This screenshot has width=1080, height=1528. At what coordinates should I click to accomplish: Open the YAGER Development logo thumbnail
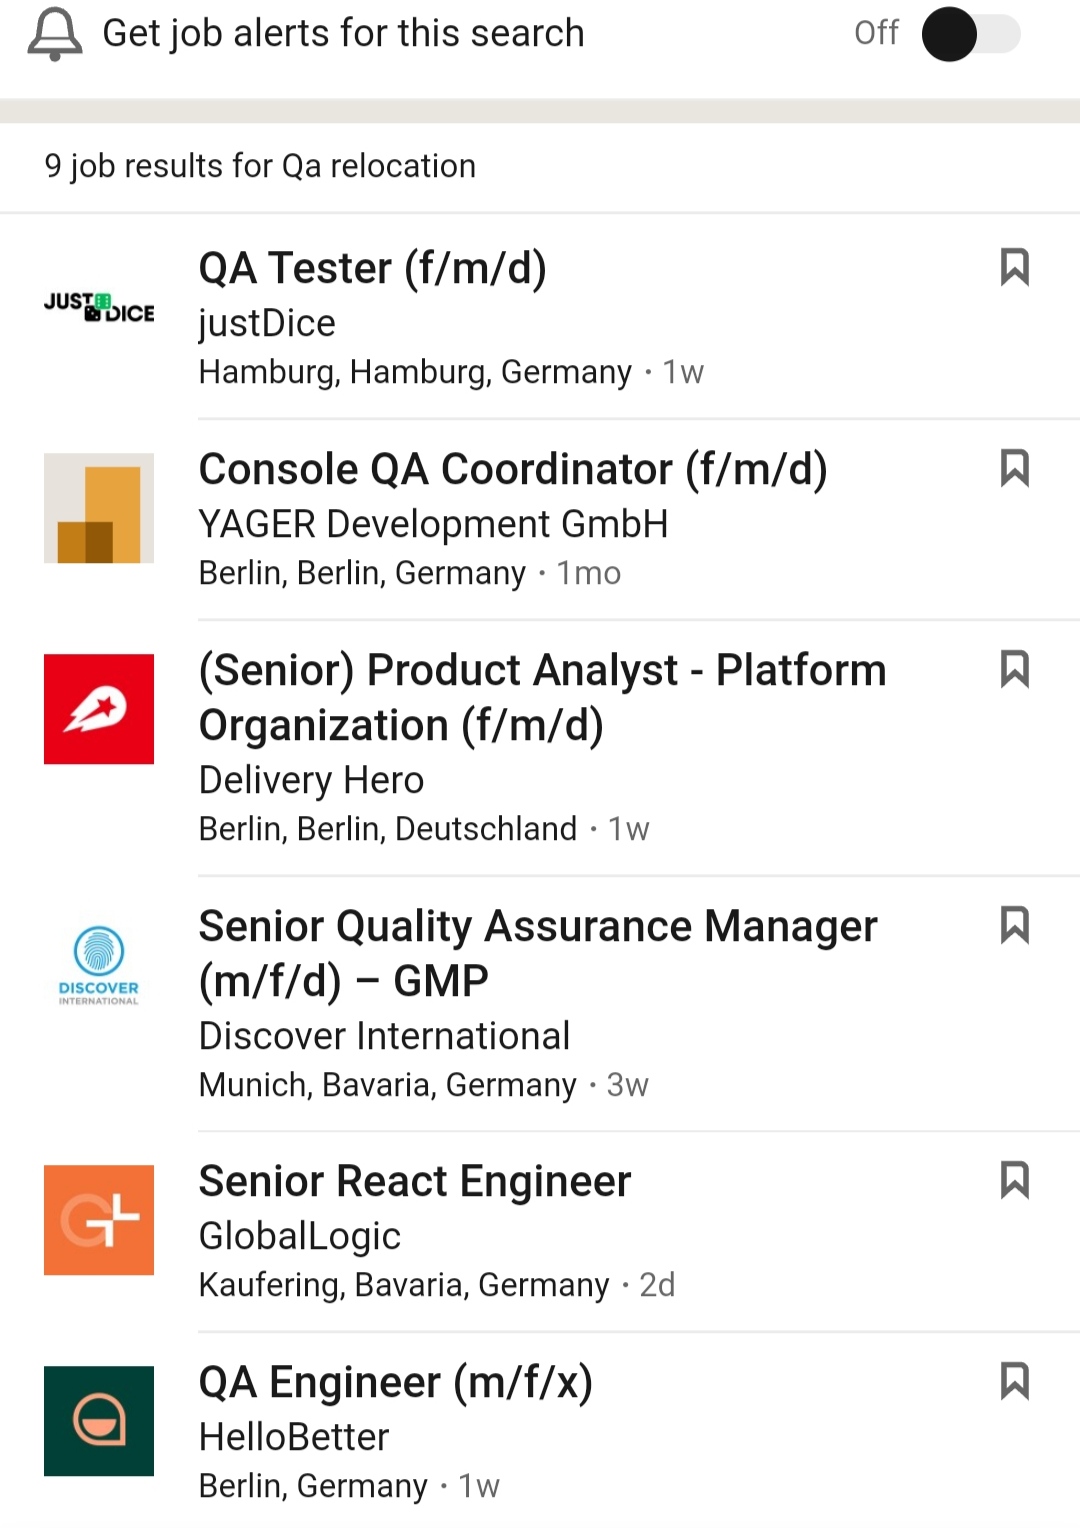tap(99, 508)
